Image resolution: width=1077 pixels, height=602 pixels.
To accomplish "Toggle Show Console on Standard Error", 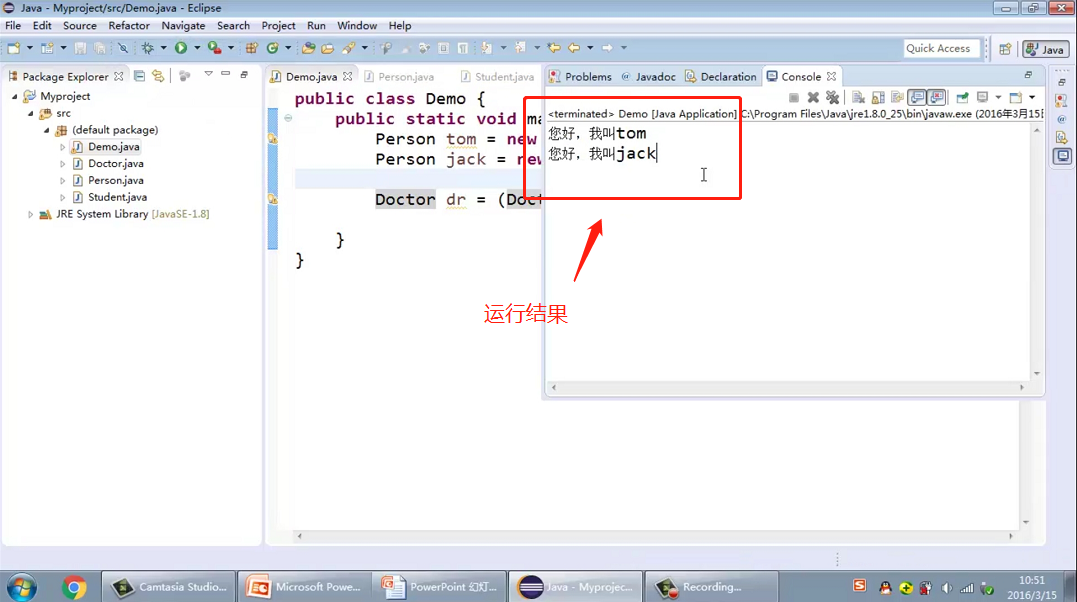I will point(937,98).
